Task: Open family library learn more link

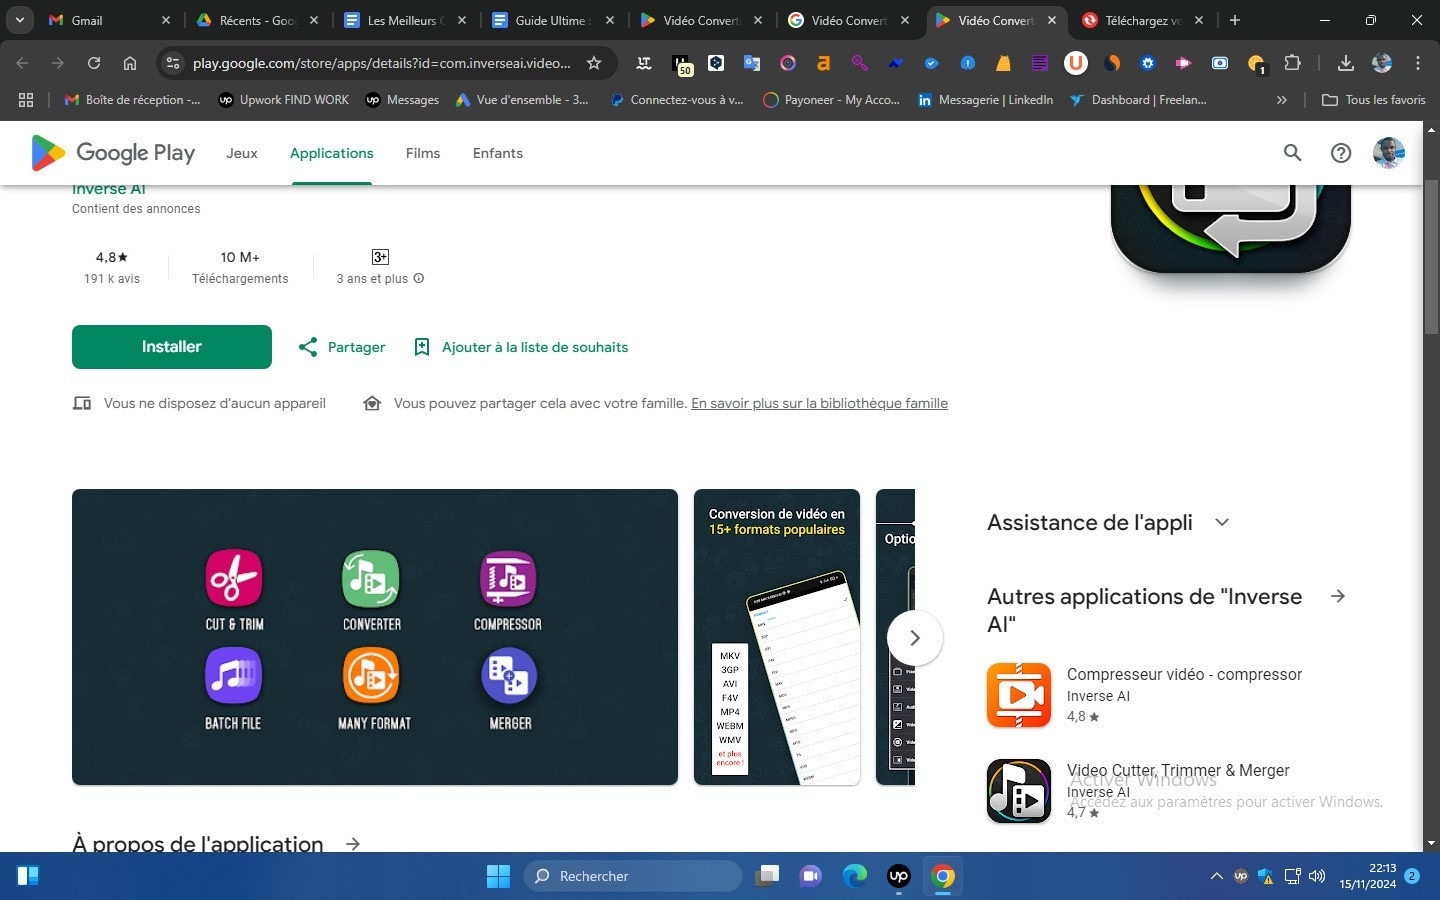Action: tap(819, 403)
